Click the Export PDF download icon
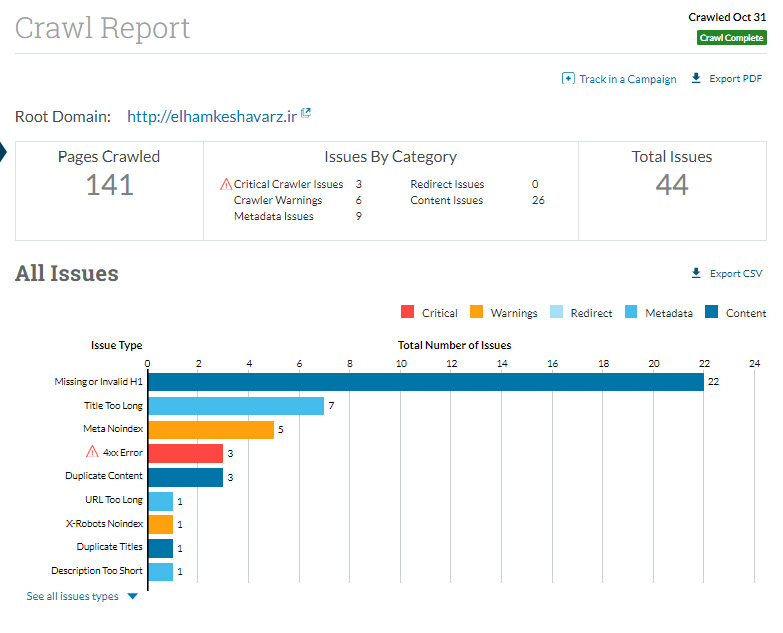Image resolution: width=783 pixels, height=633 pixels. tap(696, 79)
